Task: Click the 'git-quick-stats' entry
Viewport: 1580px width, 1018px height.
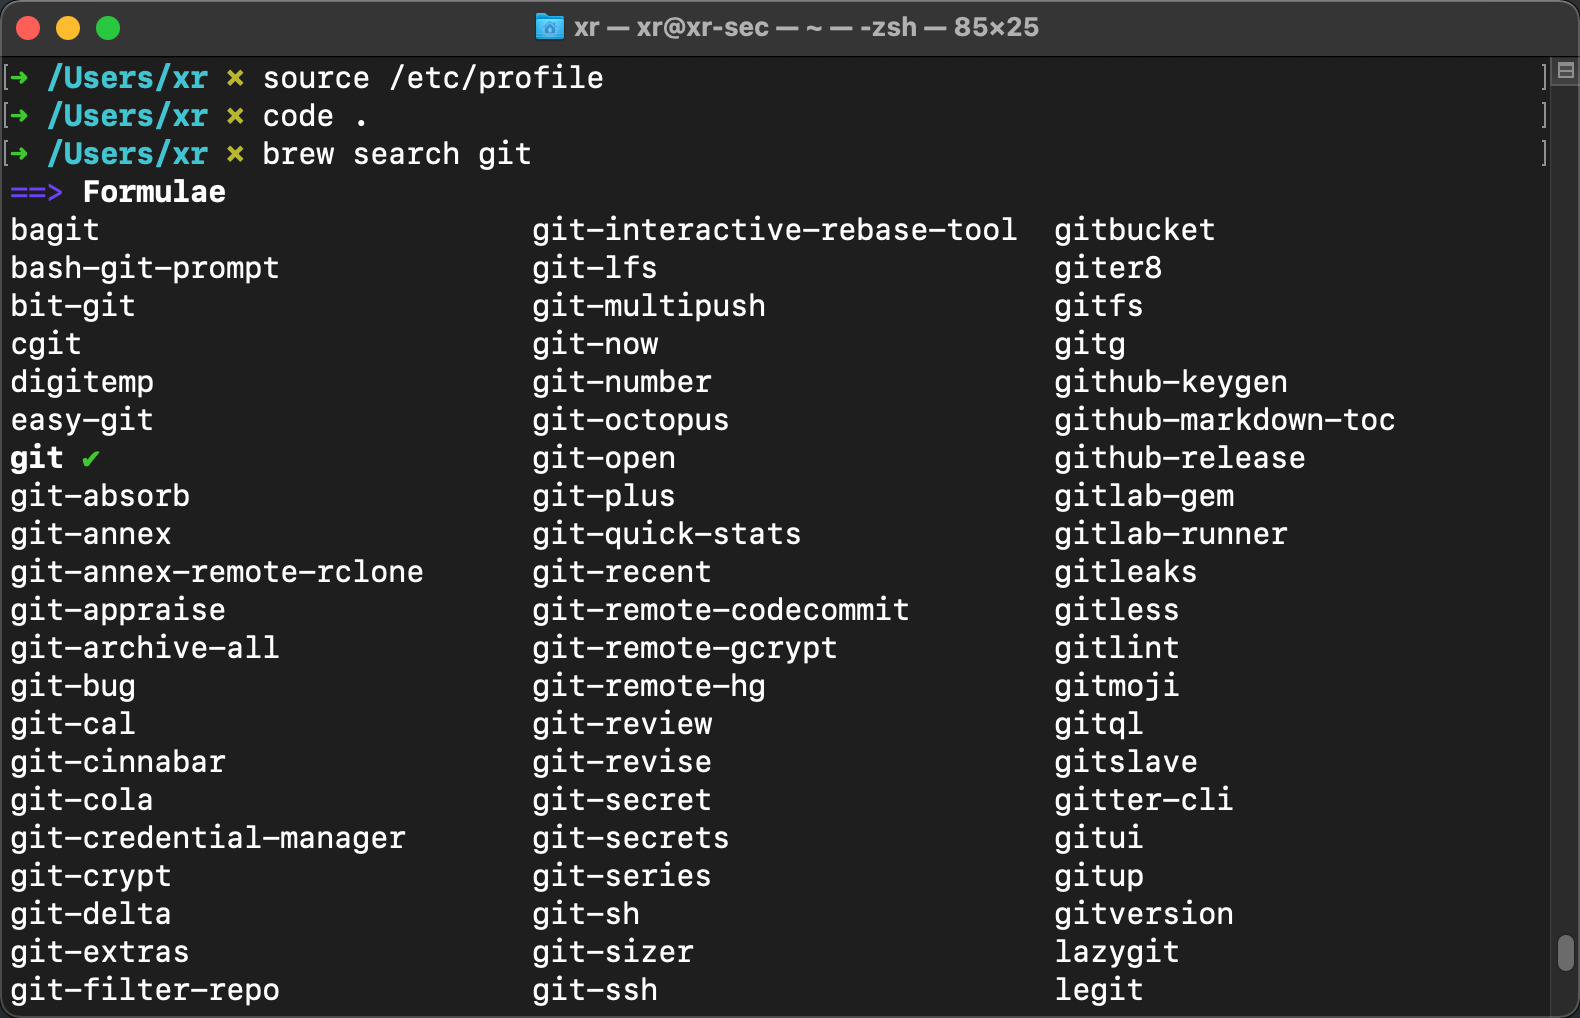Action: tap(667, 534)
